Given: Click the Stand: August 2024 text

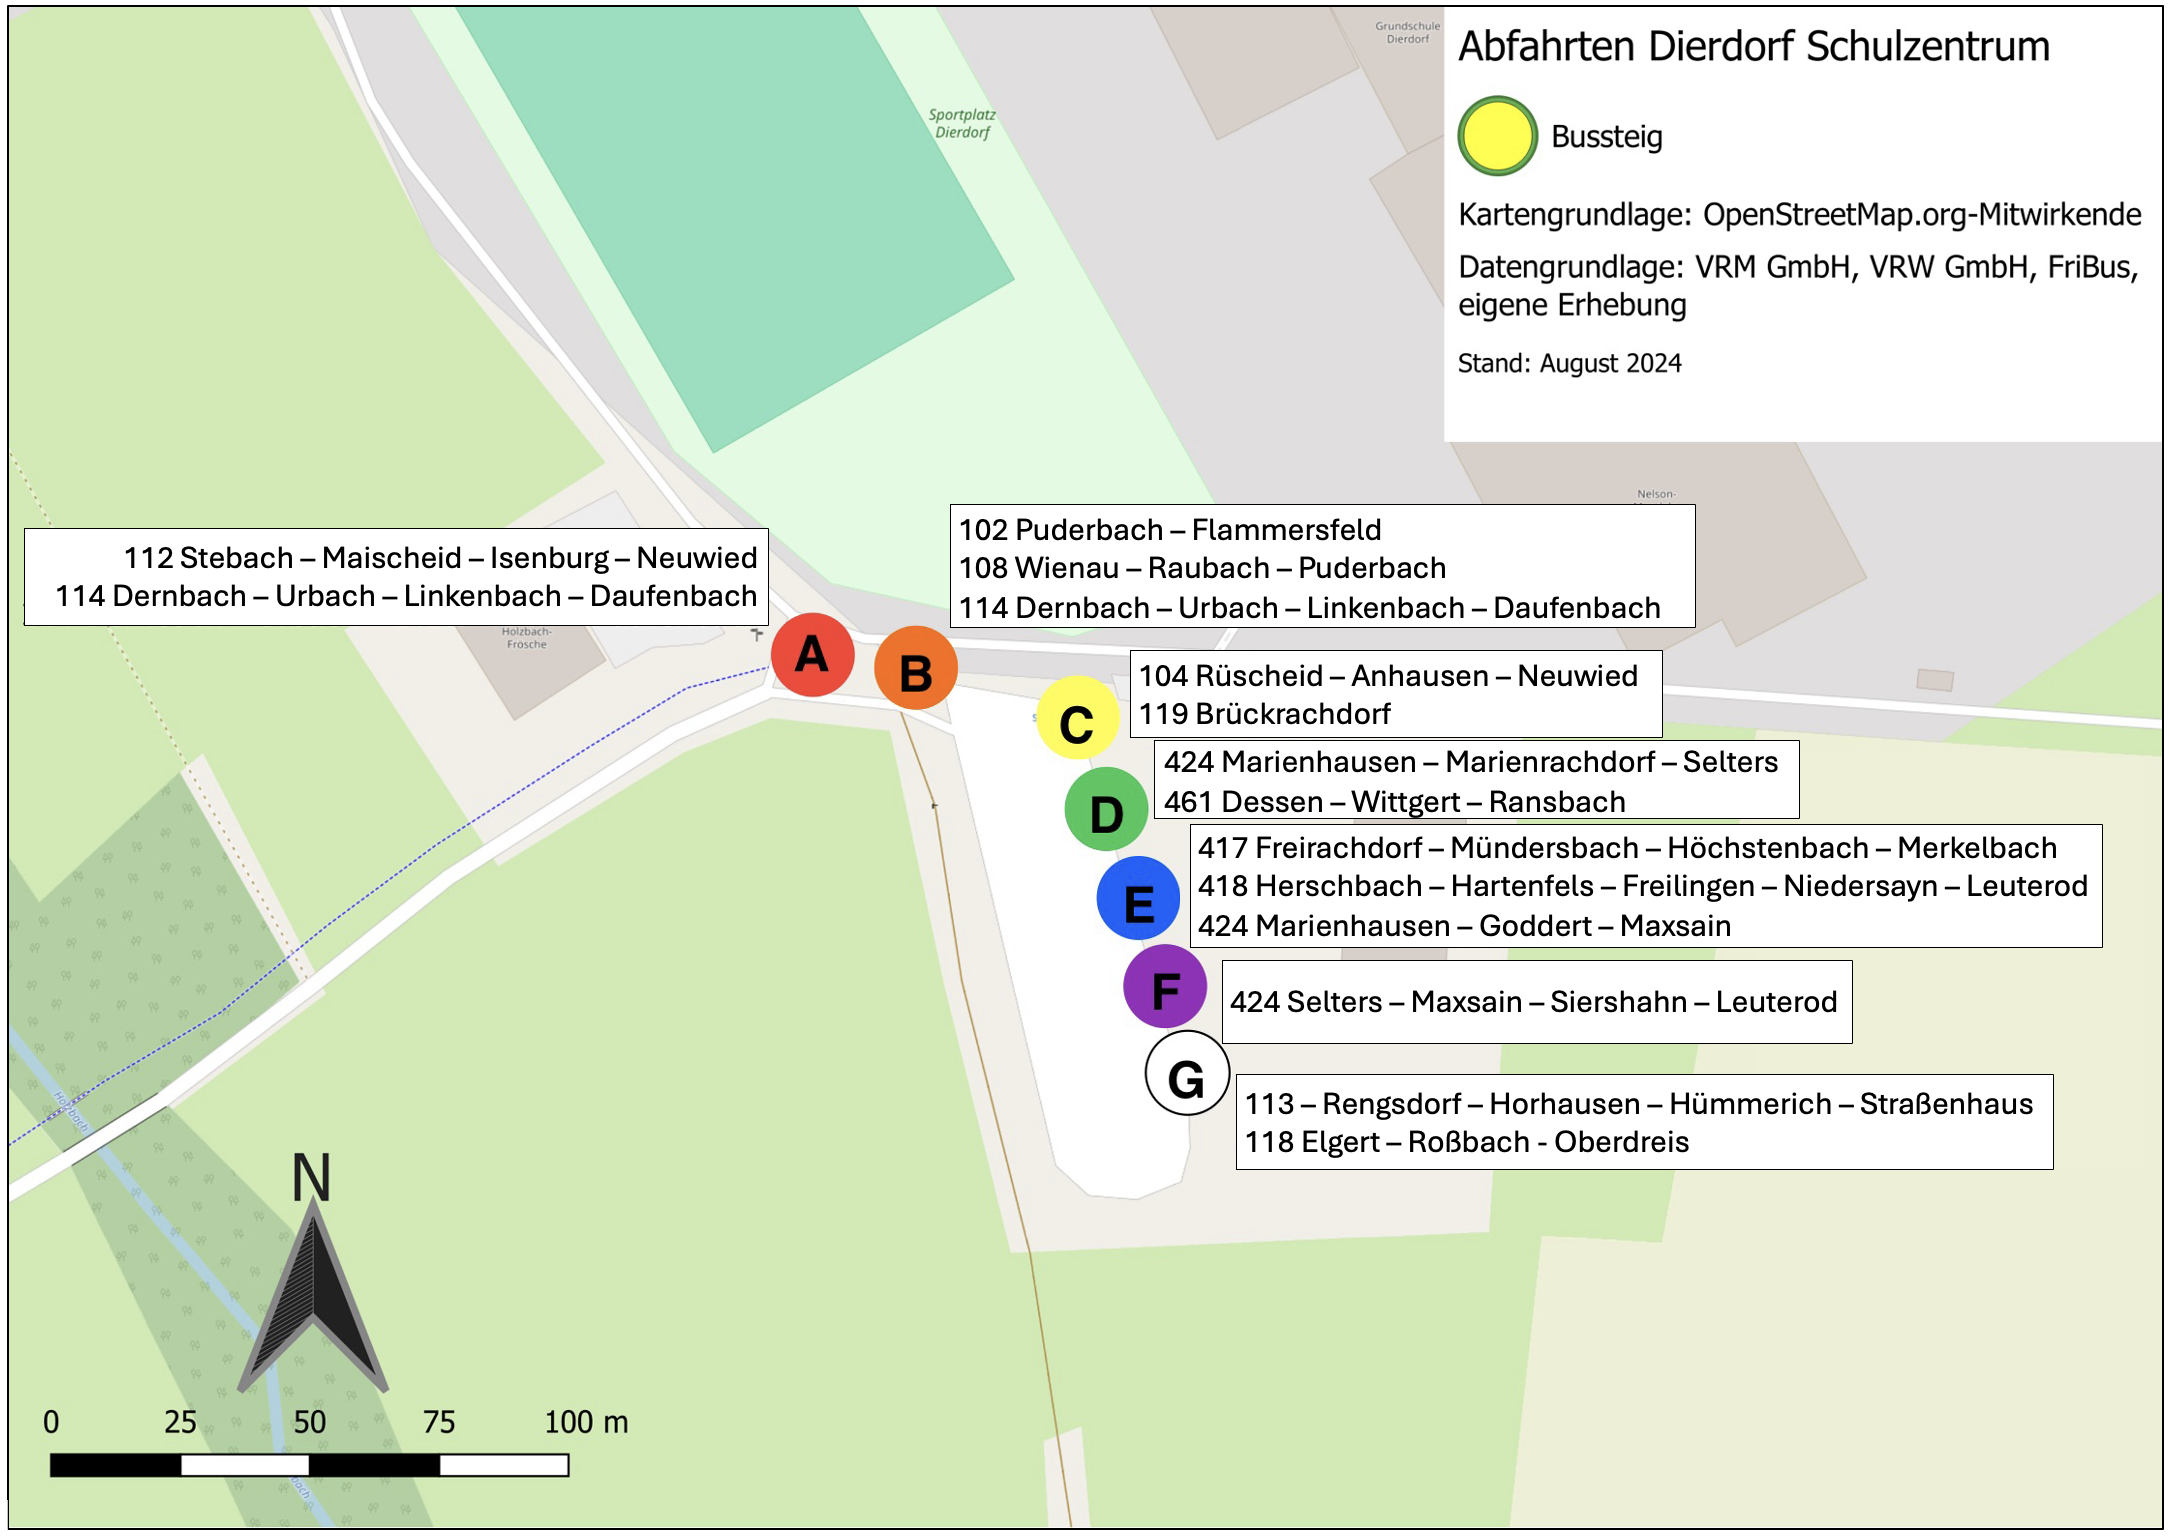Looking at the screenshot, I should pos(1569,363).
